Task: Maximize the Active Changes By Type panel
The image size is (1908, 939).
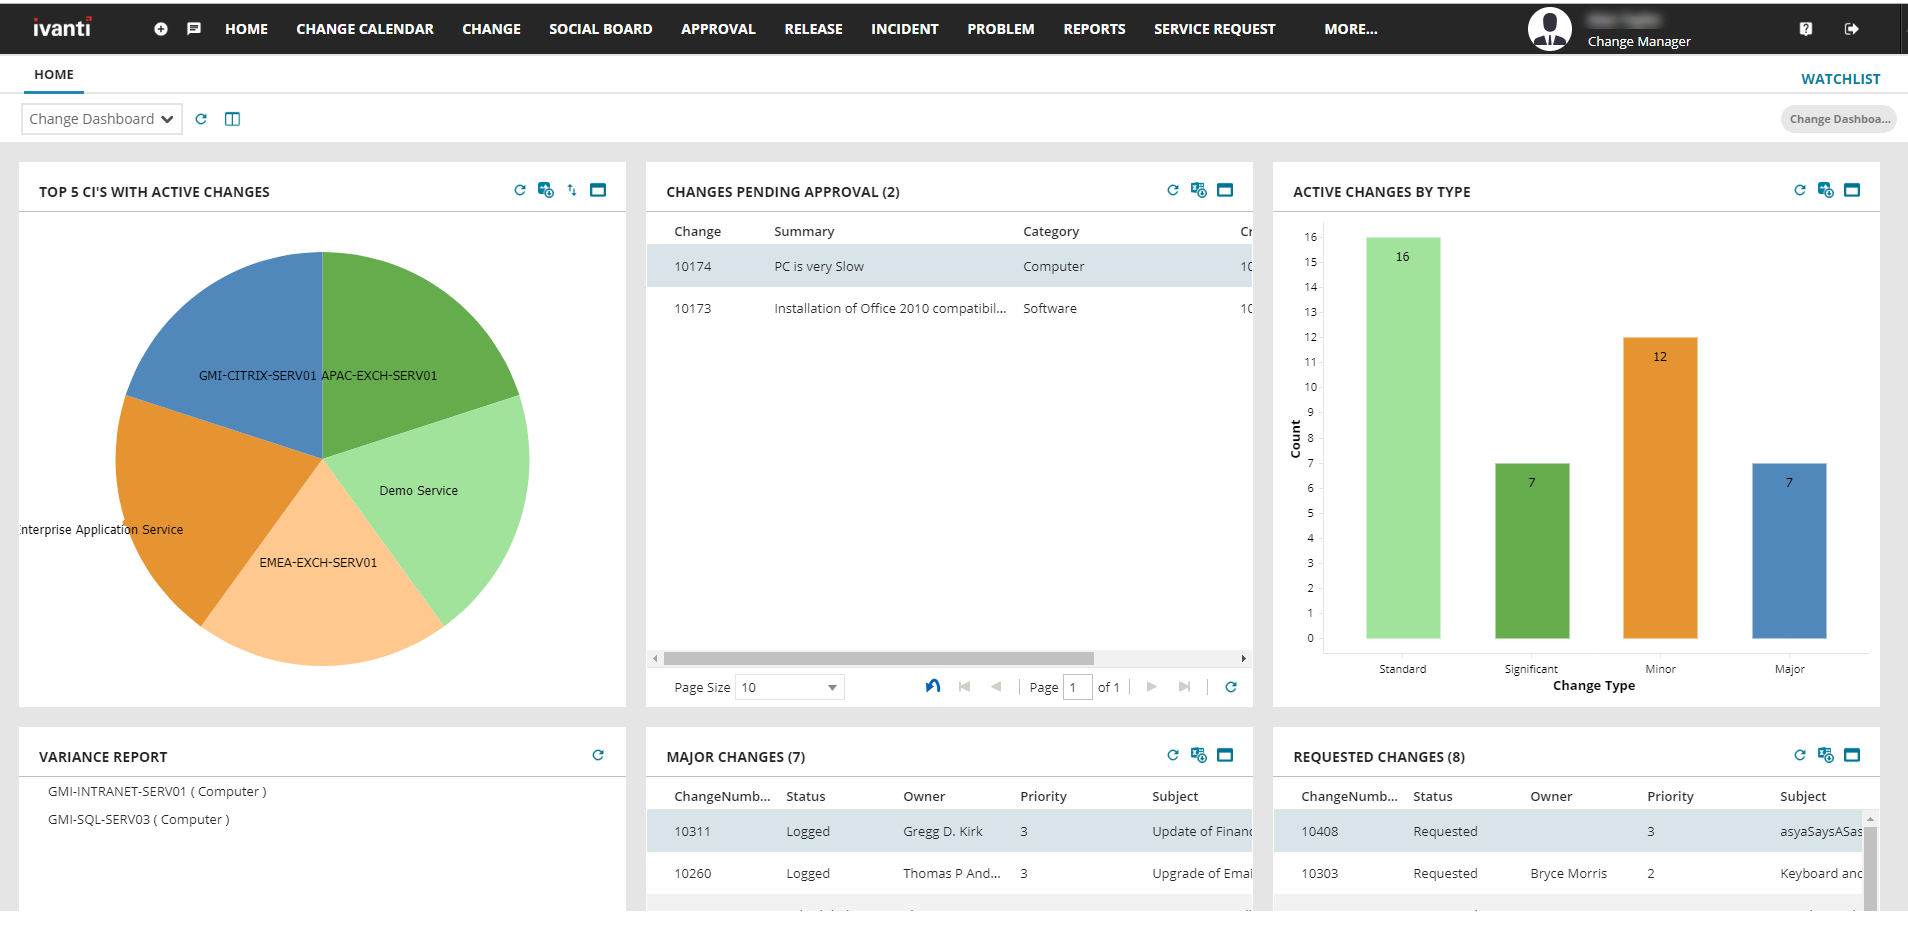Action: pos(1851,190)
